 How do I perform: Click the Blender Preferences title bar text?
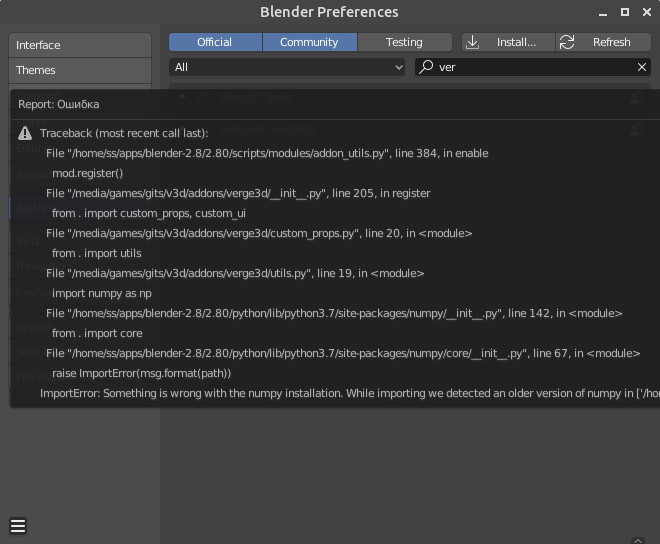pyautogui.click(x=329, y=12)
